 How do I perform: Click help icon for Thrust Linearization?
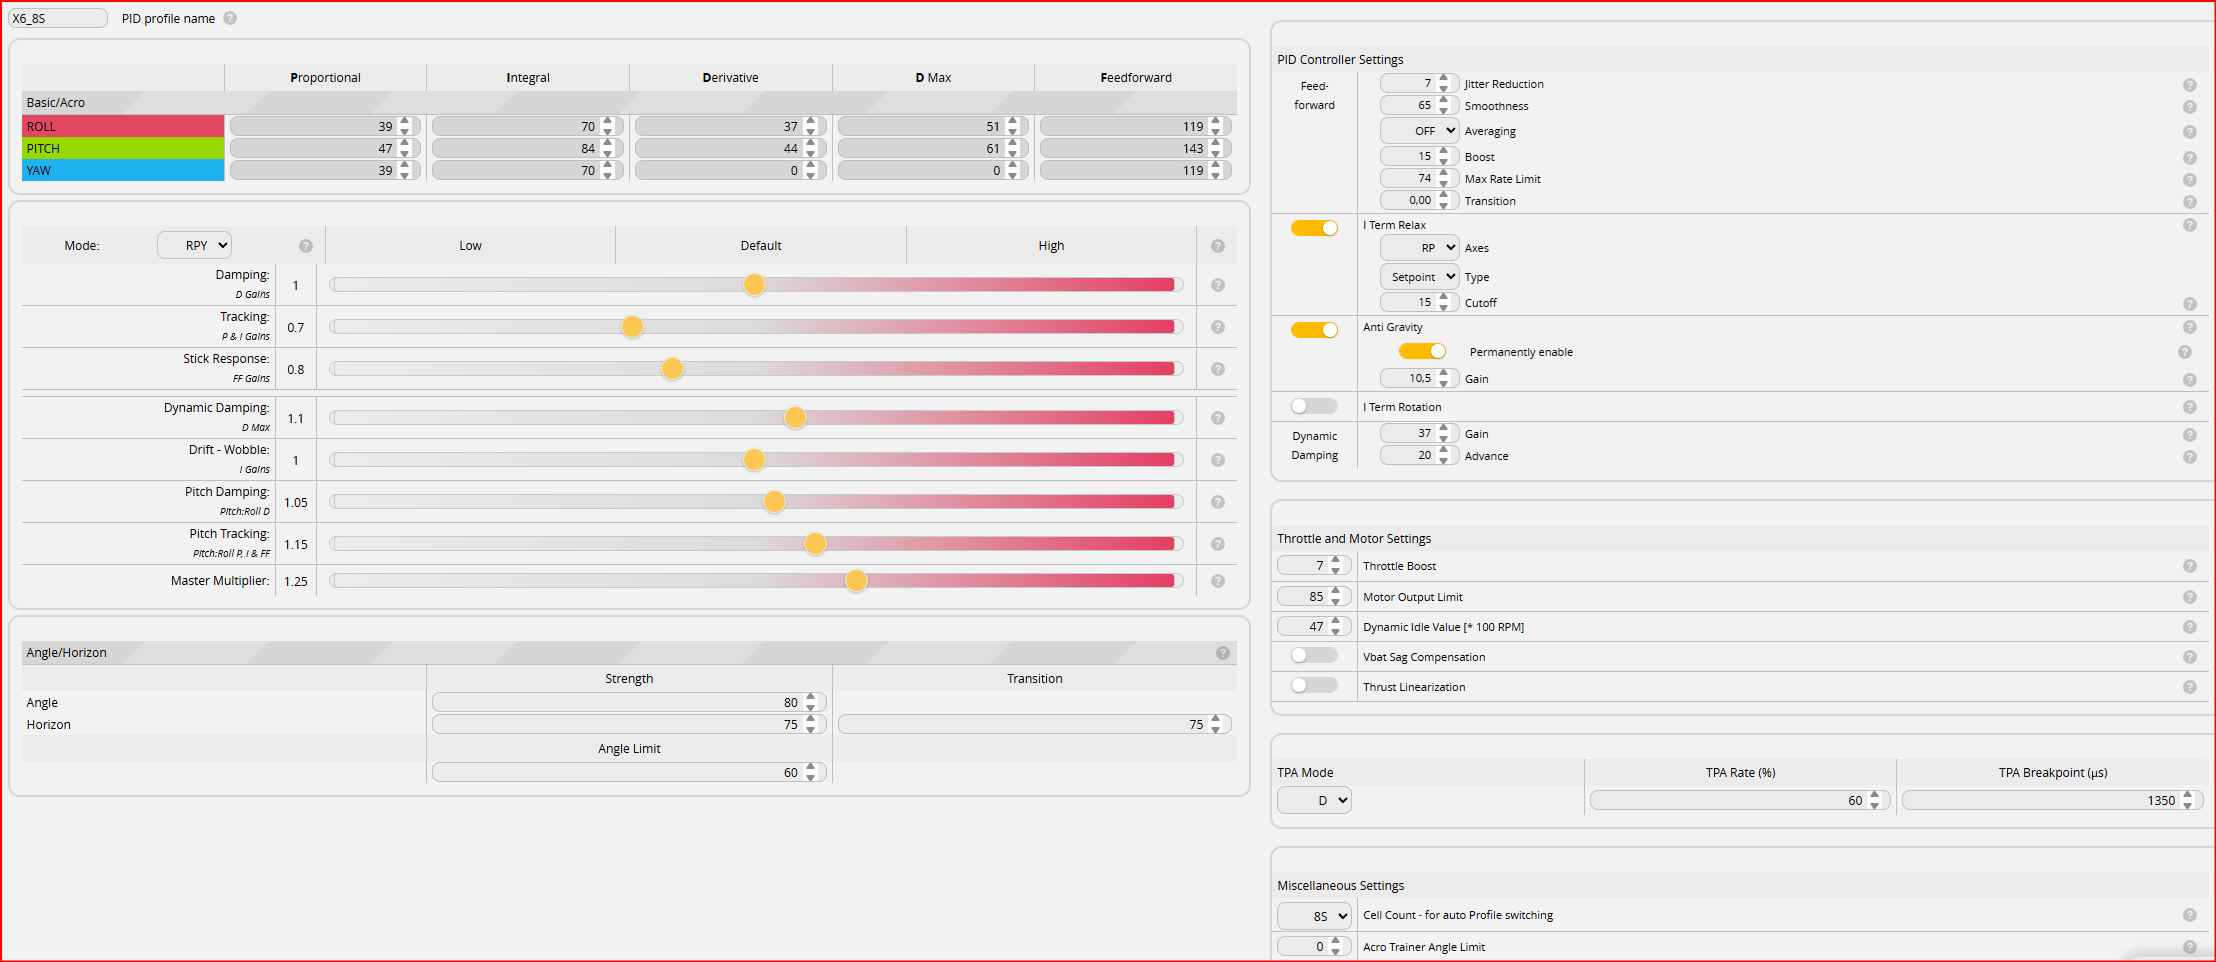2189,687
